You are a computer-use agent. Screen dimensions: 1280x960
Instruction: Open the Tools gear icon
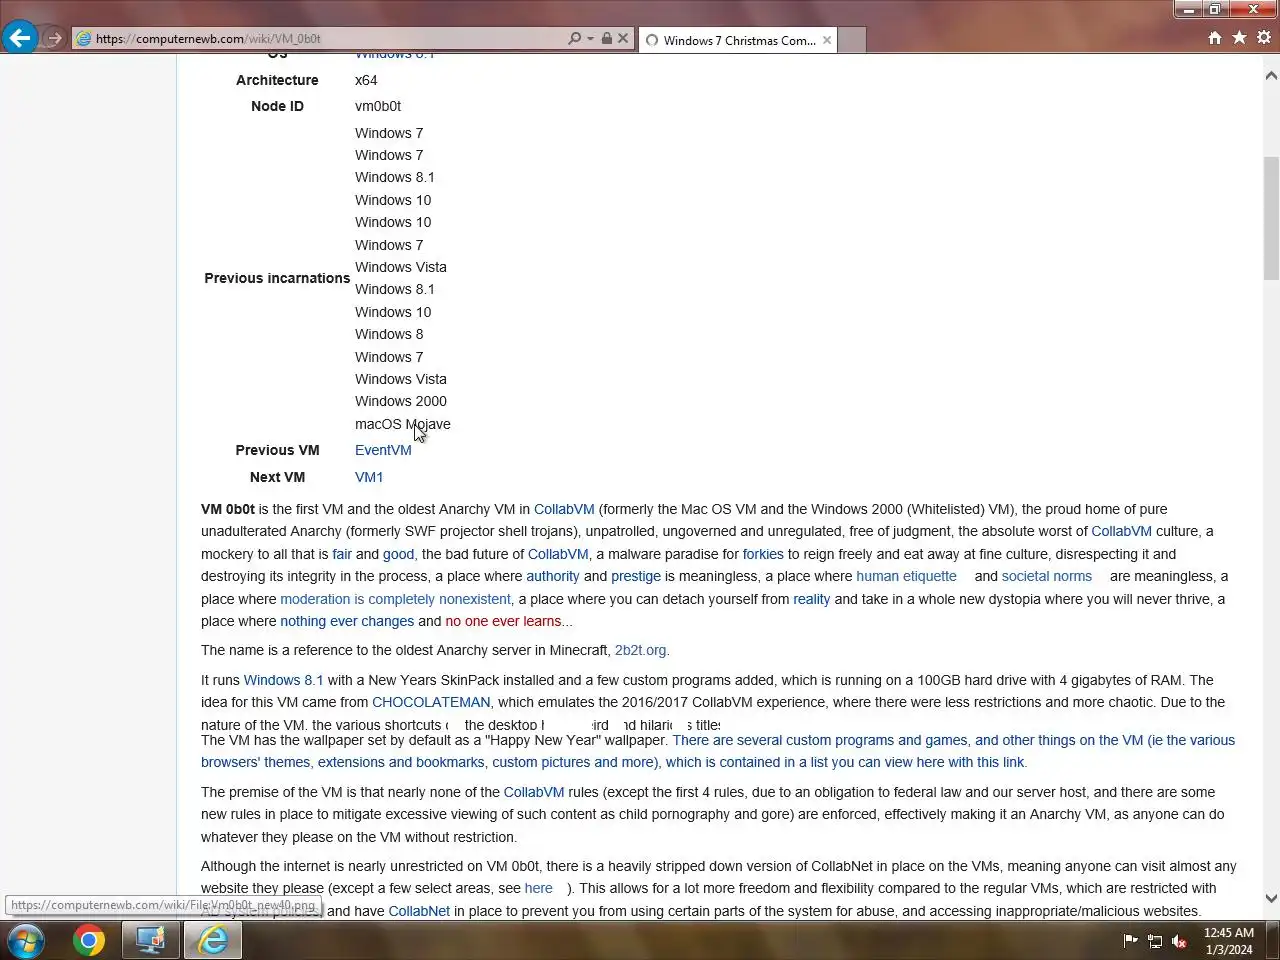1264,37
